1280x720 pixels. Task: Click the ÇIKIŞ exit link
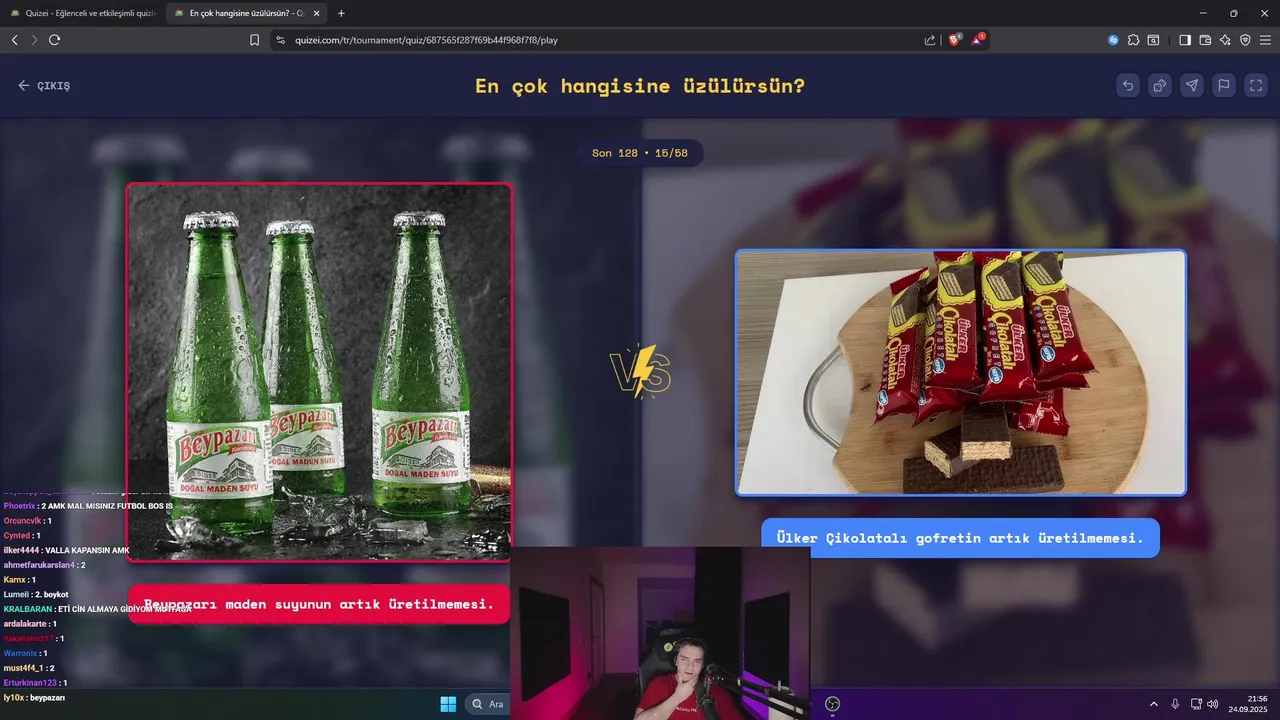click(x=44, y=86)
